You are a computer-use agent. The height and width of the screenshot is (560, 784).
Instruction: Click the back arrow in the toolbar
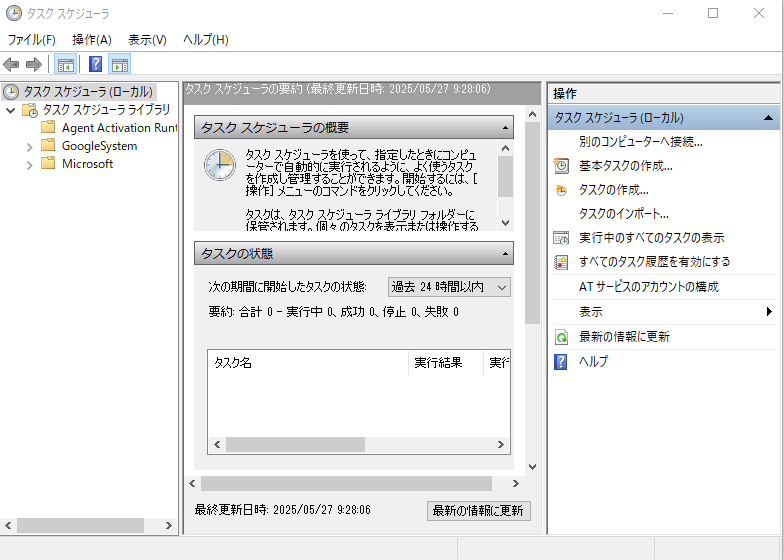click(x=12, y=65)
